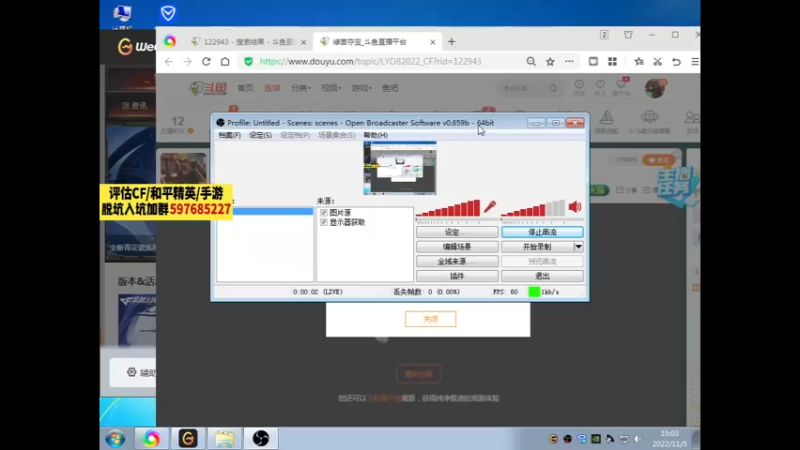
Task: Toggle the 显示器获取 source checkbox
Action: 323,222
